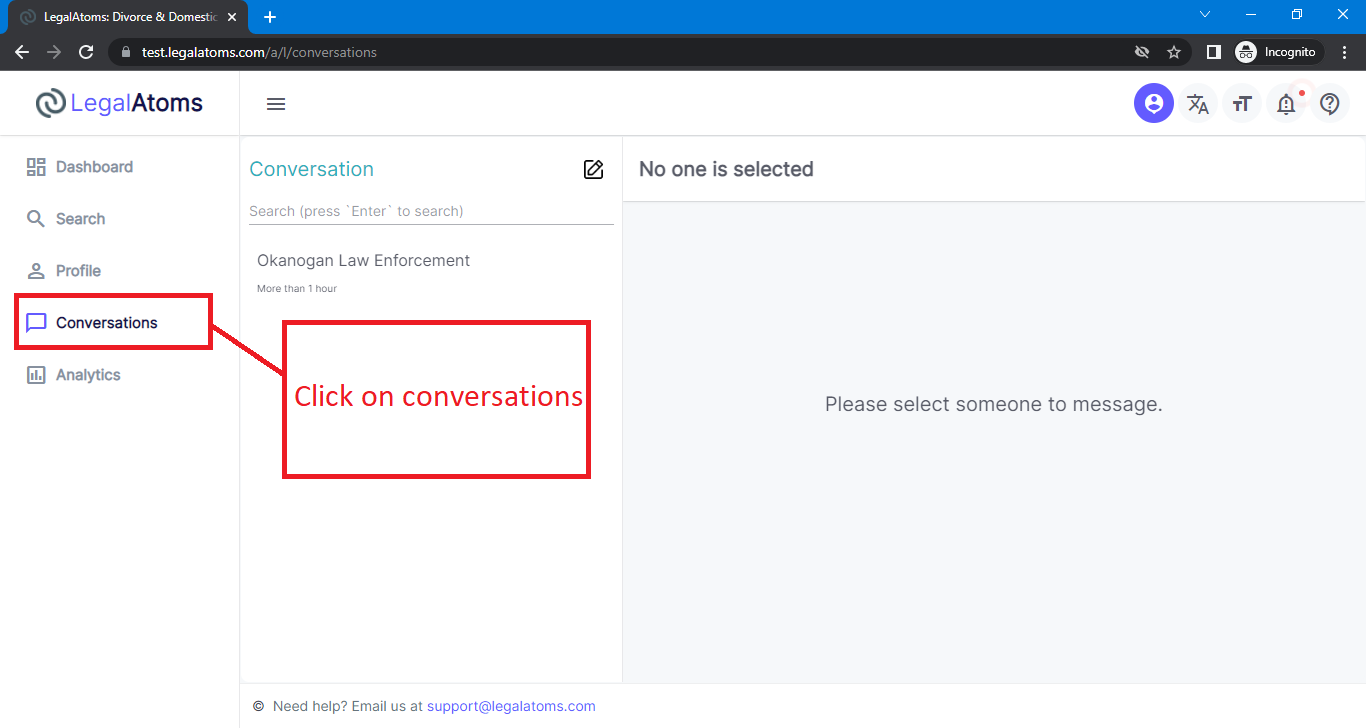This screenshot has height=728, width=1366.
Task: Click the address bar URL
Action: click(259, 52)
